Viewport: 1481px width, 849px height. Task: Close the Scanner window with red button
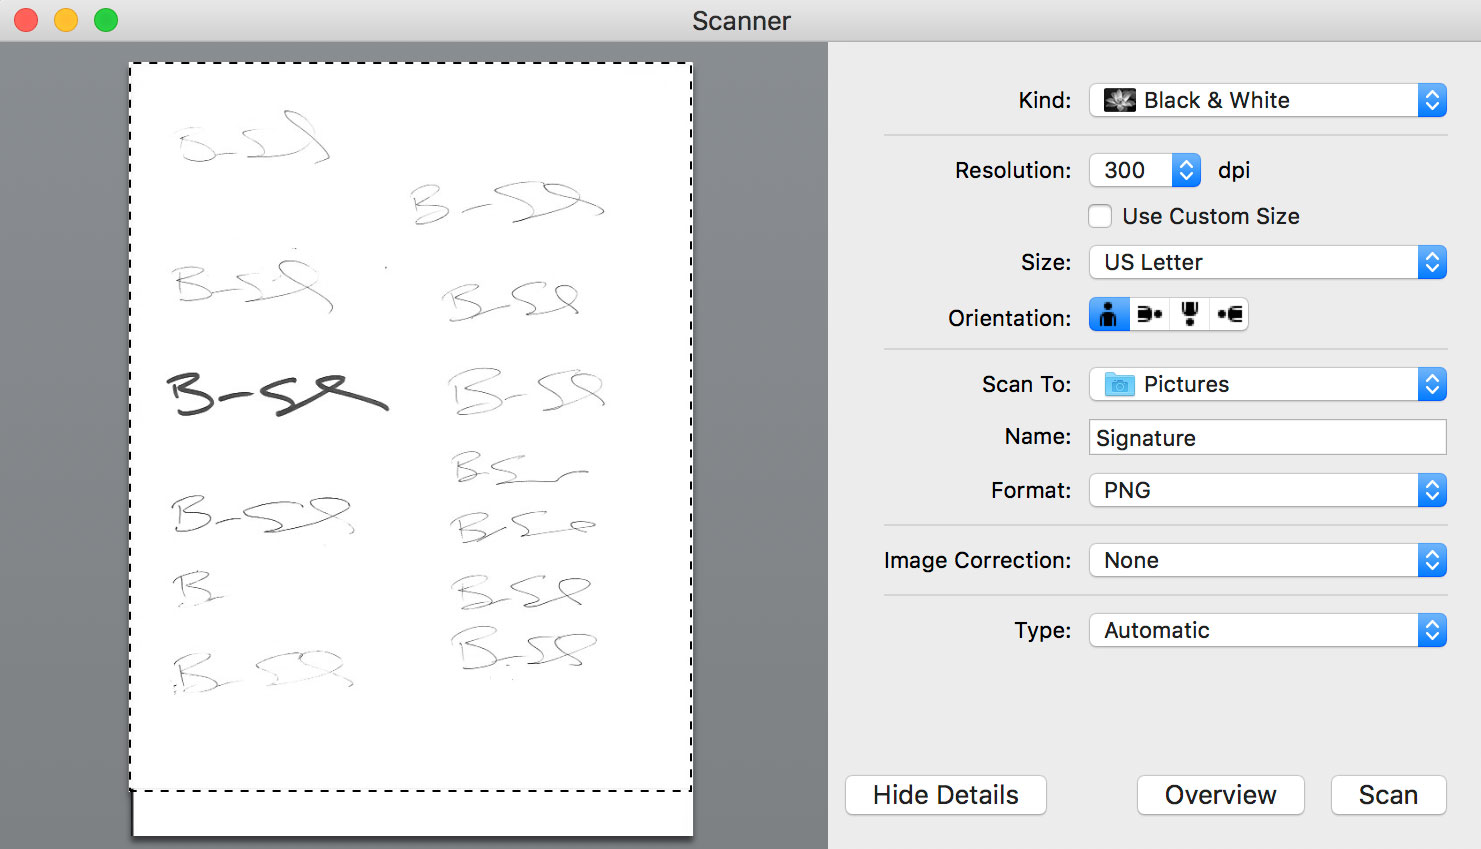26,20
